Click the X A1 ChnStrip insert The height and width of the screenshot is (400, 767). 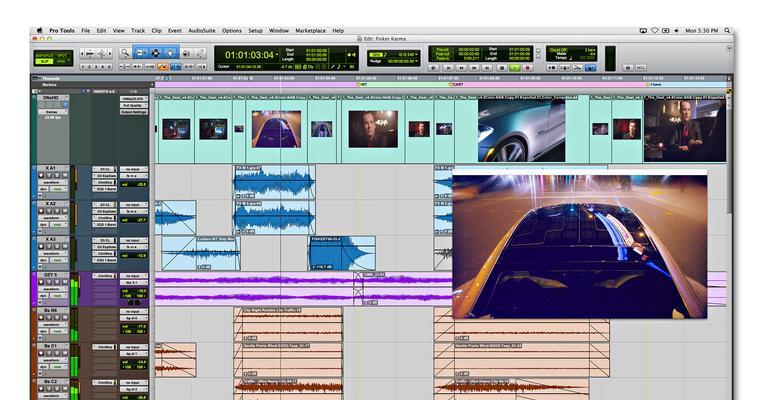point(104,182)
